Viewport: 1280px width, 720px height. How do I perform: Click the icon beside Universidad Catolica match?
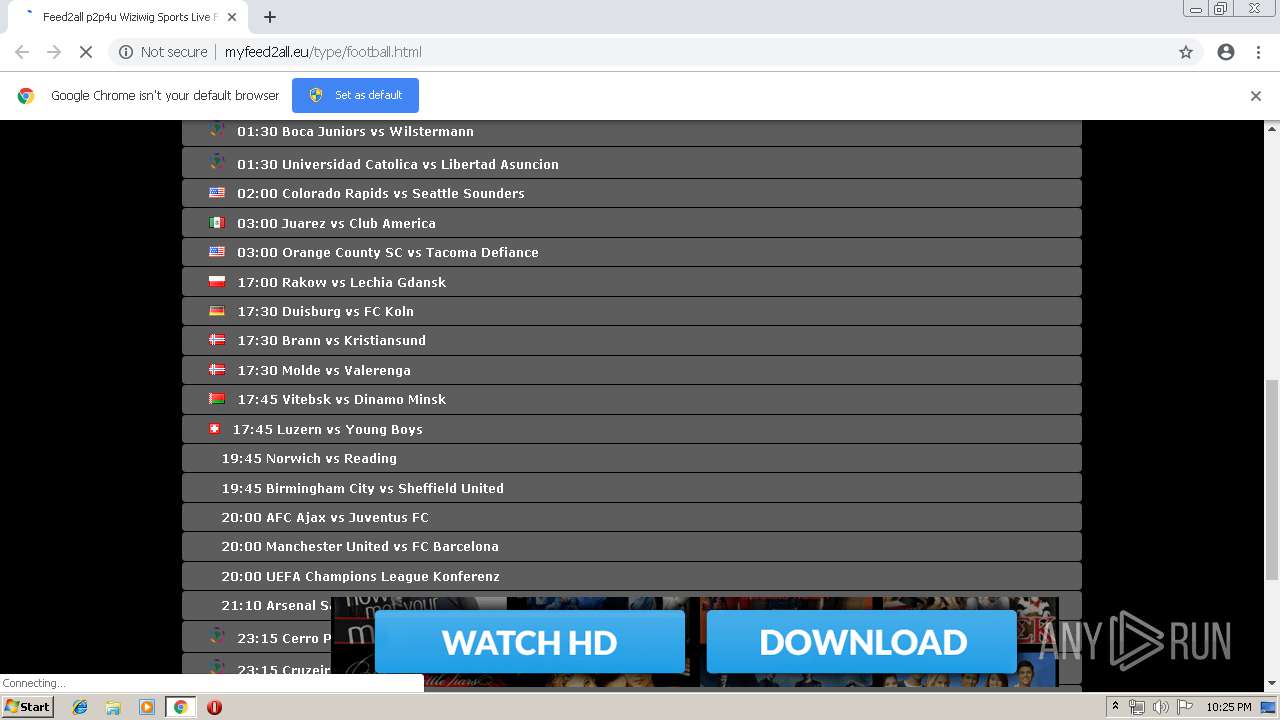pyautogui.click(x=217, y=162)
